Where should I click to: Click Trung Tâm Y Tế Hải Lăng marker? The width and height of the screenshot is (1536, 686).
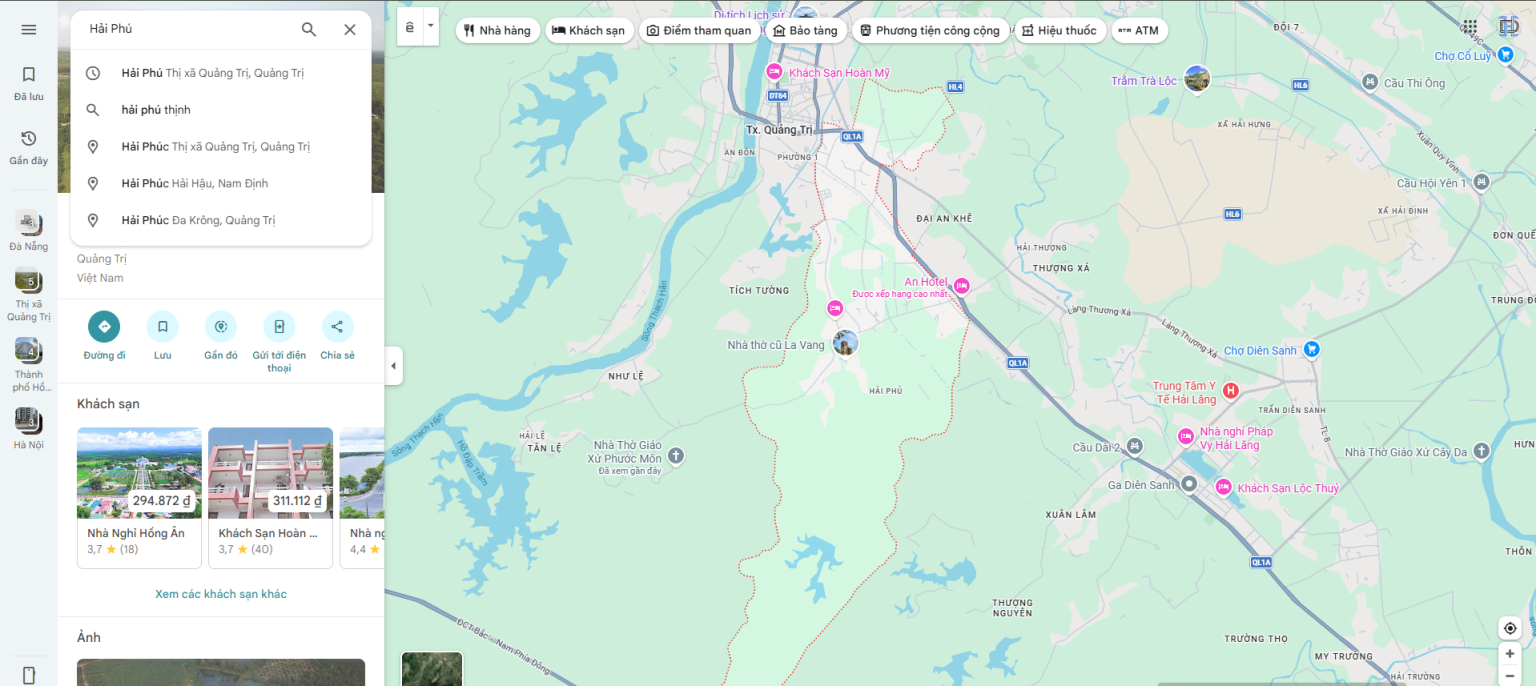[x=1231, y=391]
